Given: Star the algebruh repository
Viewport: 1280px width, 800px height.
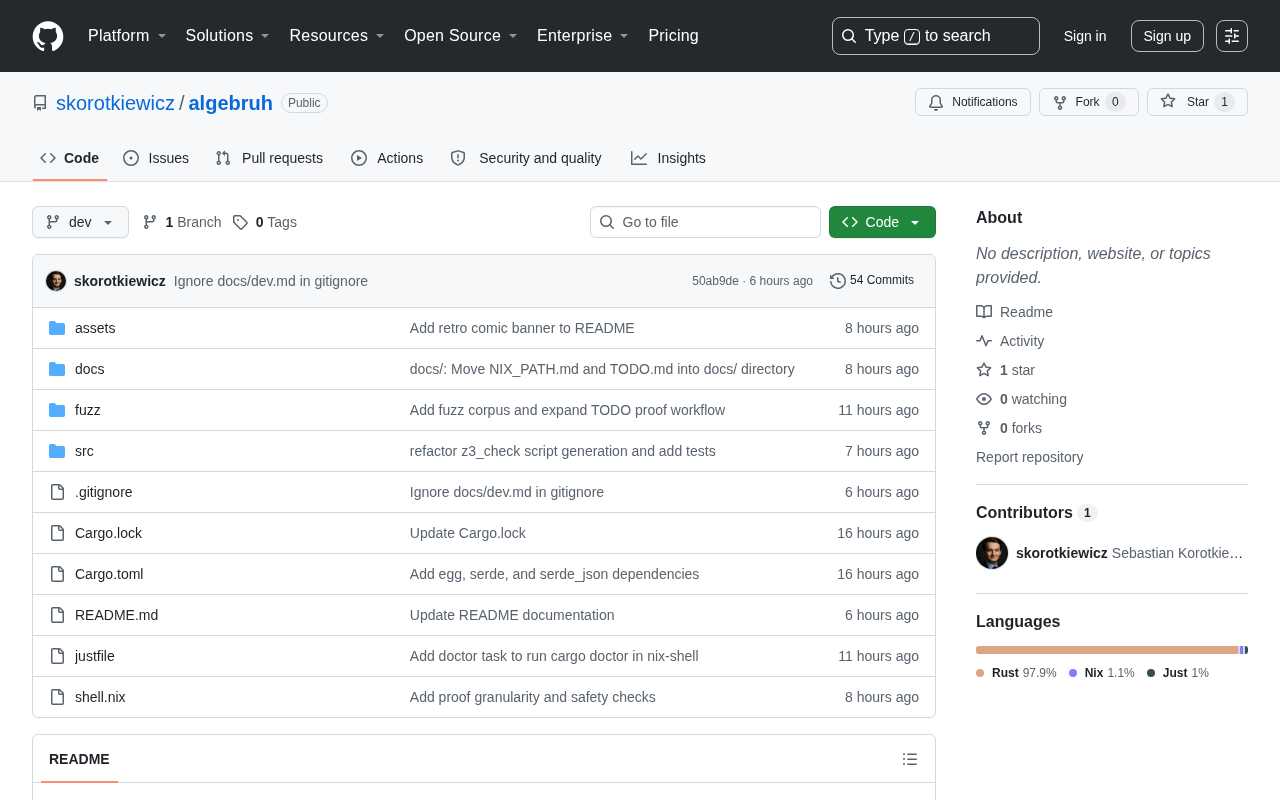Looking at the screenshot, I should 1197,102.
